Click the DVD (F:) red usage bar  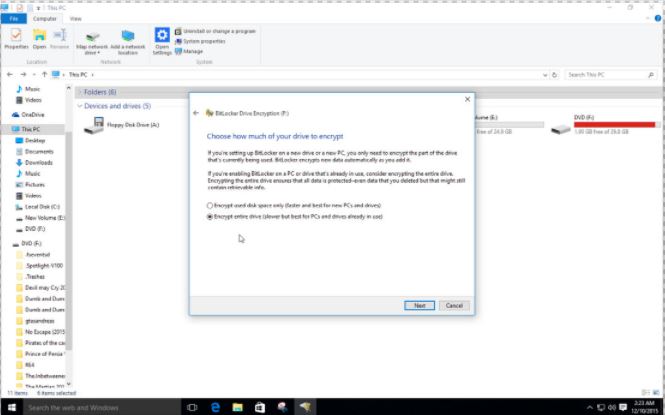click(615, 125)
